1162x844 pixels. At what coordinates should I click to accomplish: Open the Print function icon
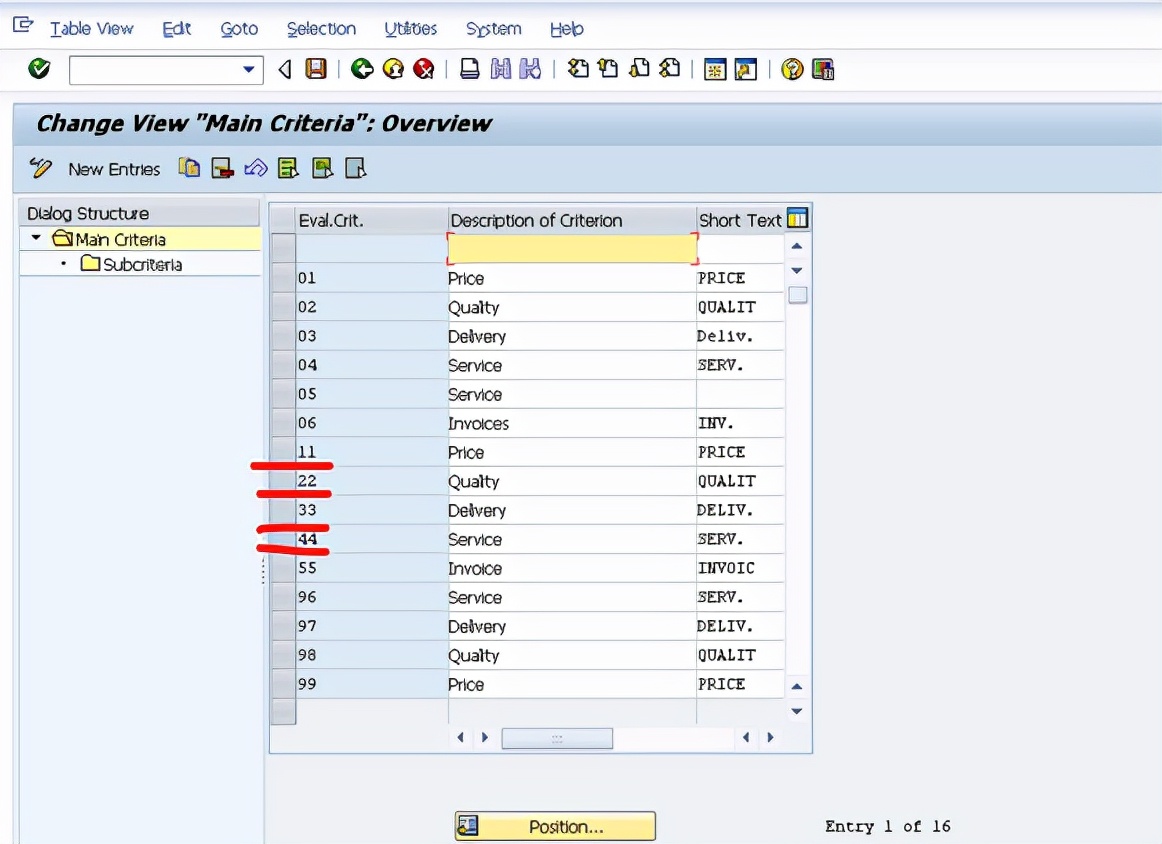click(470, 69)
